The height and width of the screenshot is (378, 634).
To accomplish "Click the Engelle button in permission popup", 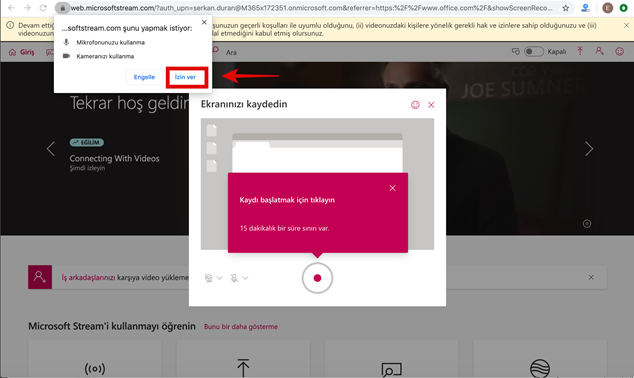I will (144, 77).
